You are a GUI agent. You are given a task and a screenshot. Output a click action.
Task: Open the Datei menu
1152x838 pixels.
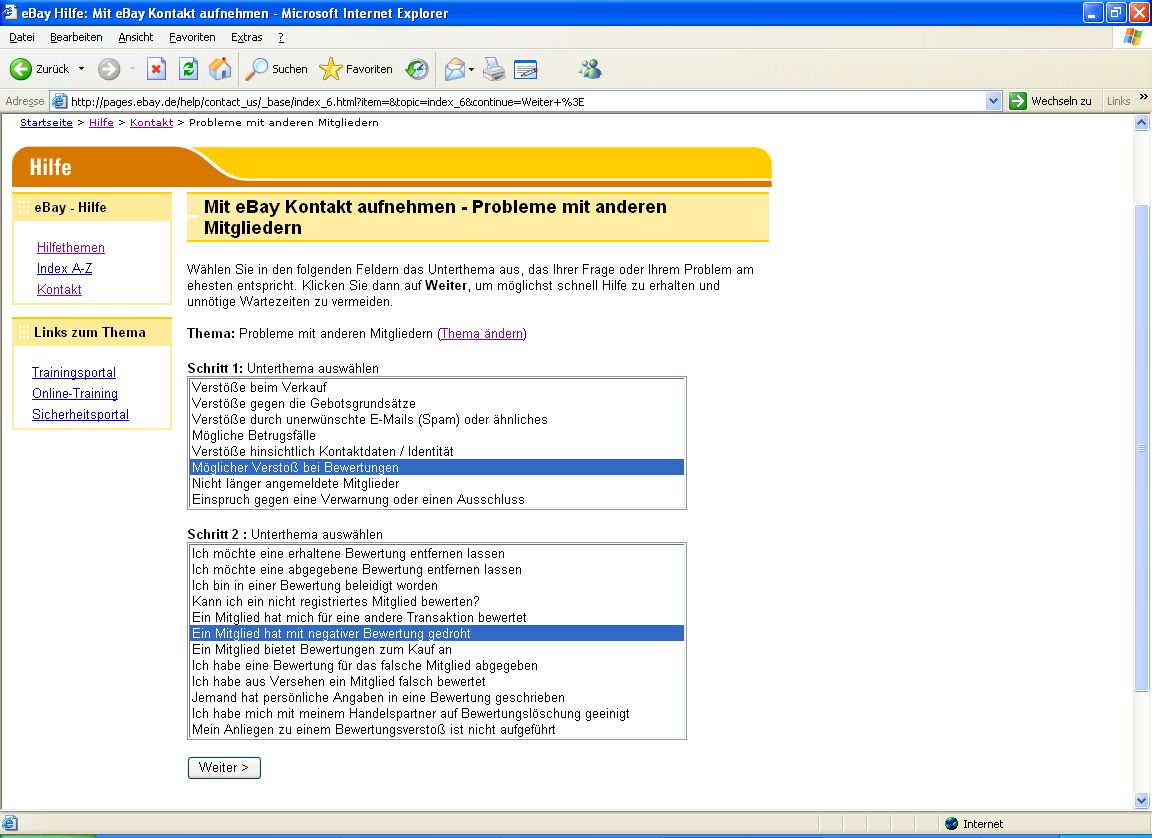point(22,37)
